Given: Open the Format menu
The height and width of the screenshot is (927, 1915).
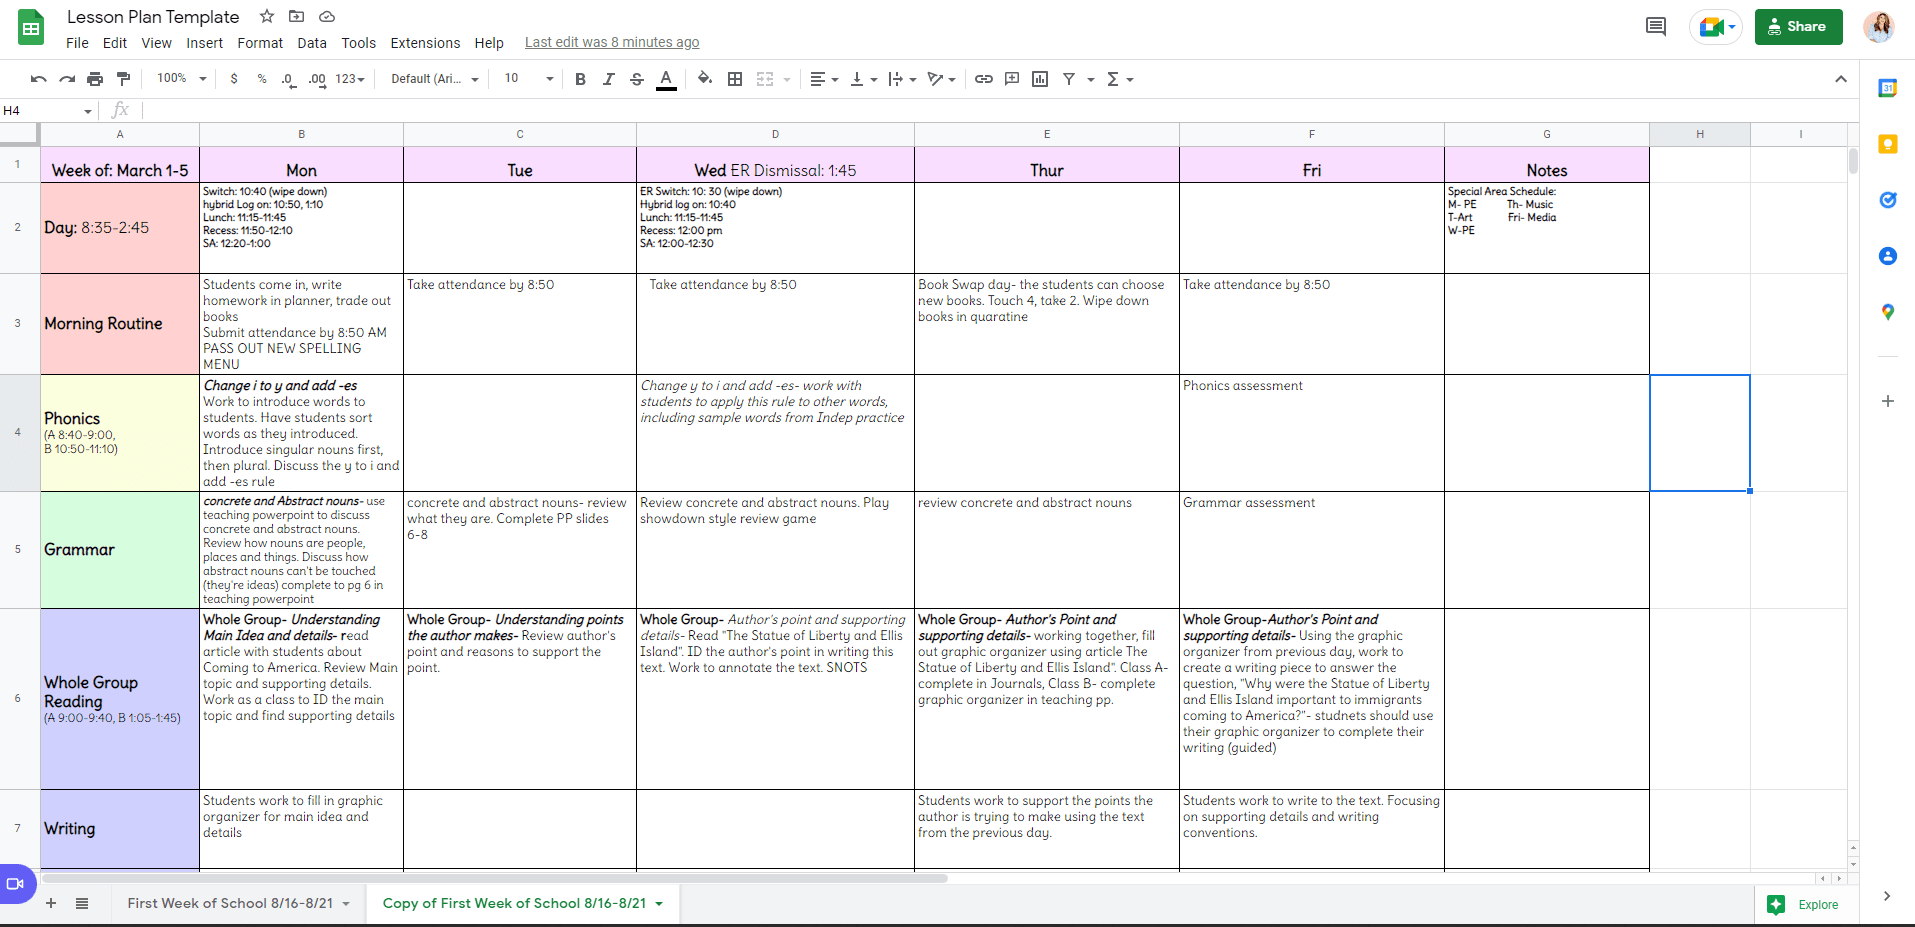Looking at the screenshot, I should 260,43.
